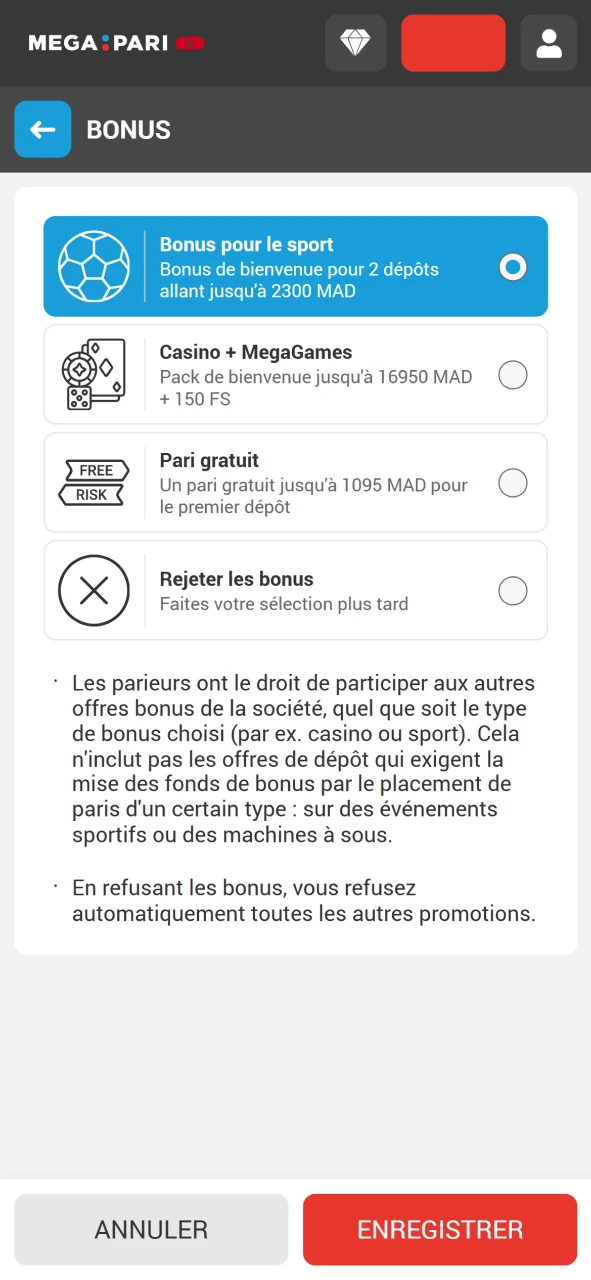Open the Bonus pour le sport card
The height and width of the screenshot is (1280, 591).
pos(295,266)
